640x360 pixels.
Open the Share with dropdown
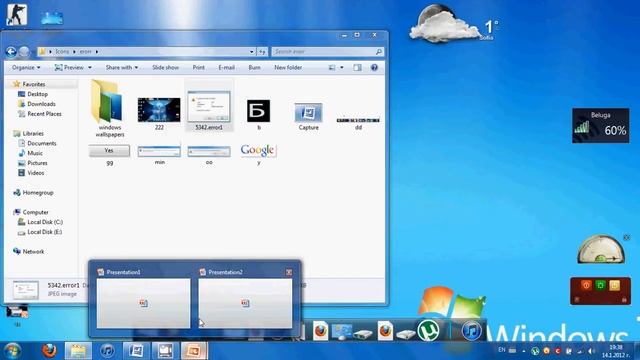coord(122,68)
